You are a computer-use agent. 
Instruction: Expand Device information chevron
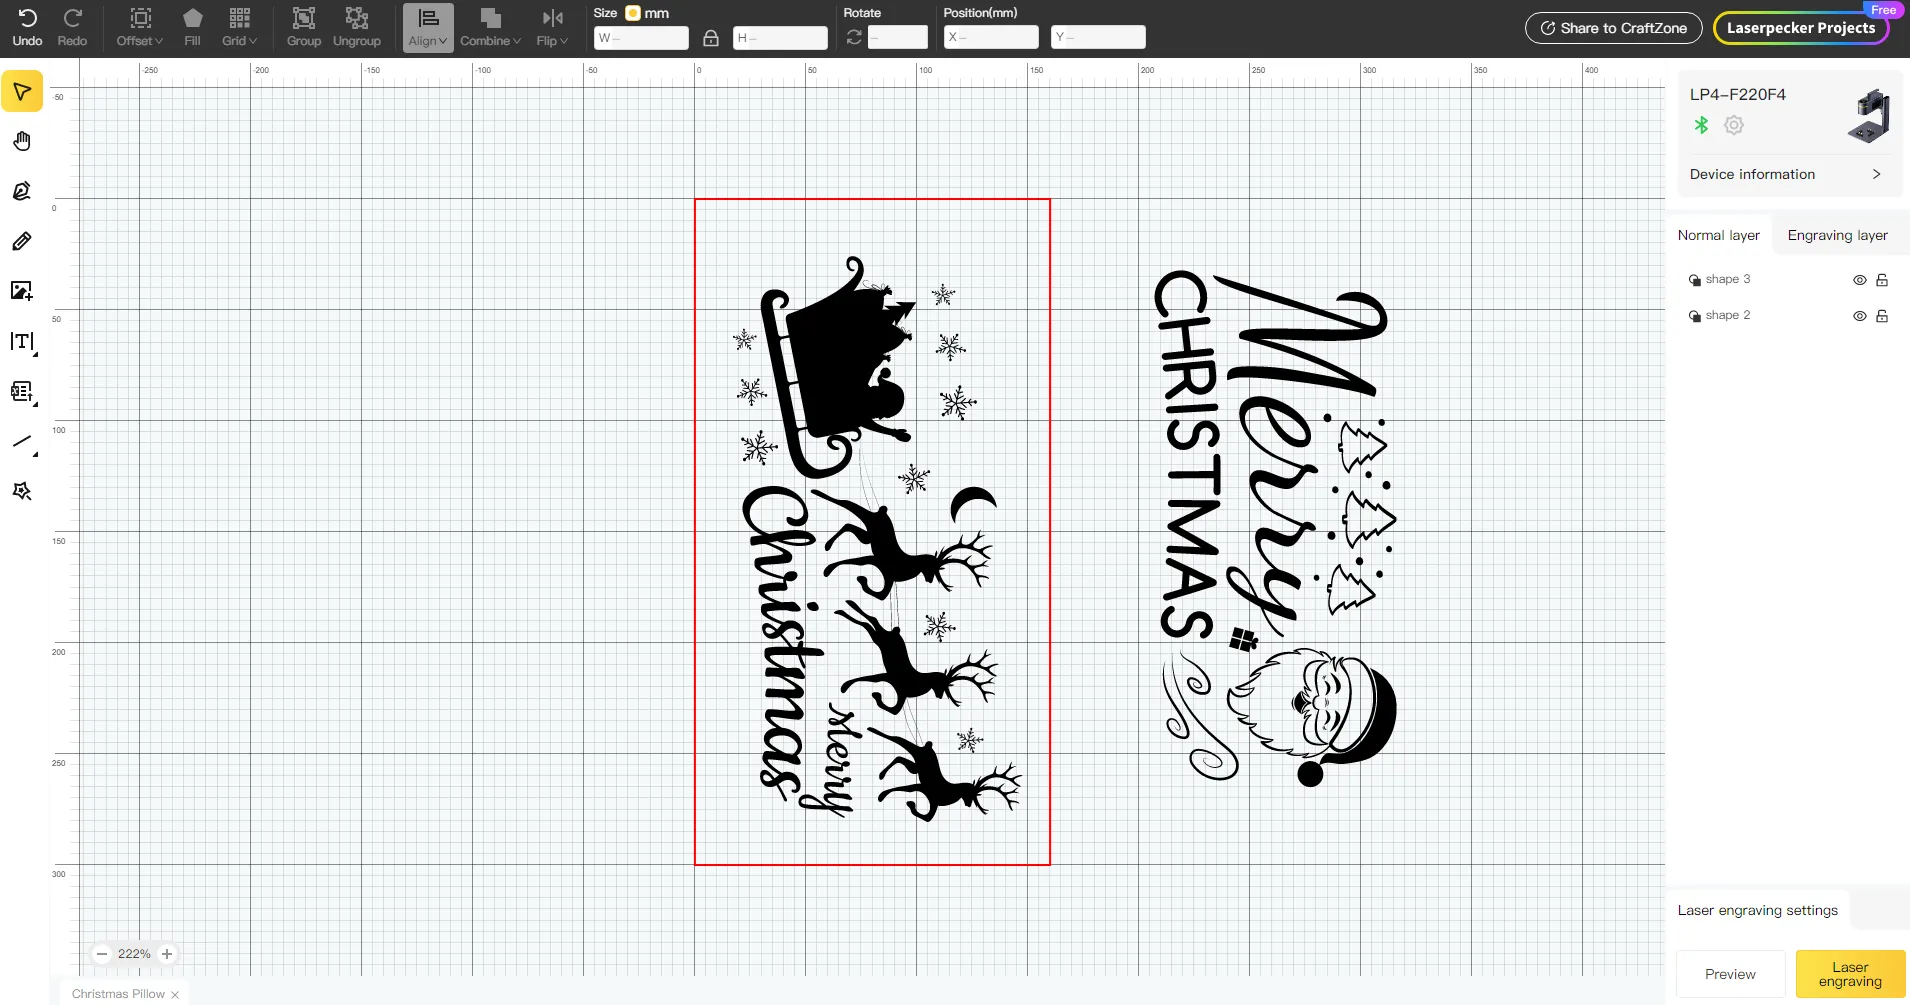(1876, 174)
